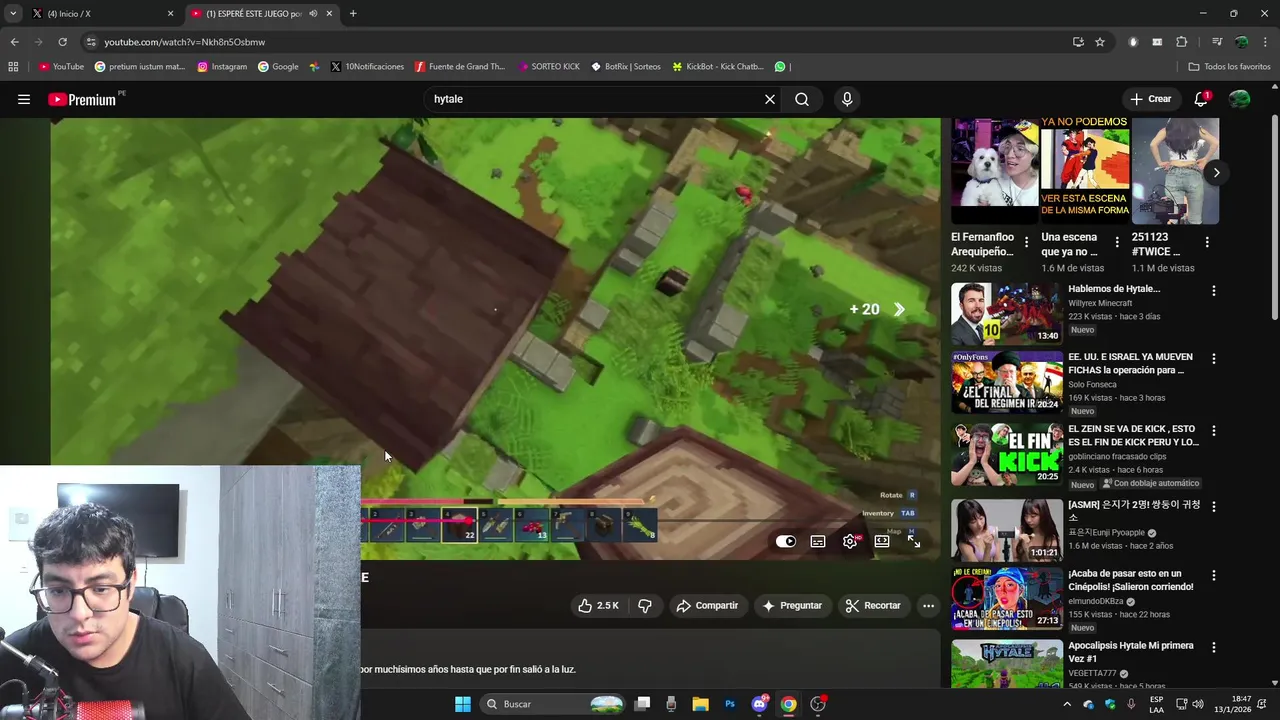This screenshot has height=720, width=1280.
Task: Open options for 'Acaba de pasar esto' video
Action: (1214, 576)
